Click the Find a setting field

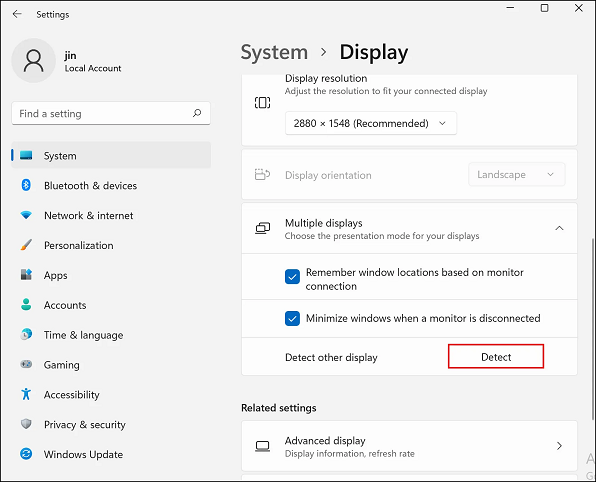coord(111,113)
